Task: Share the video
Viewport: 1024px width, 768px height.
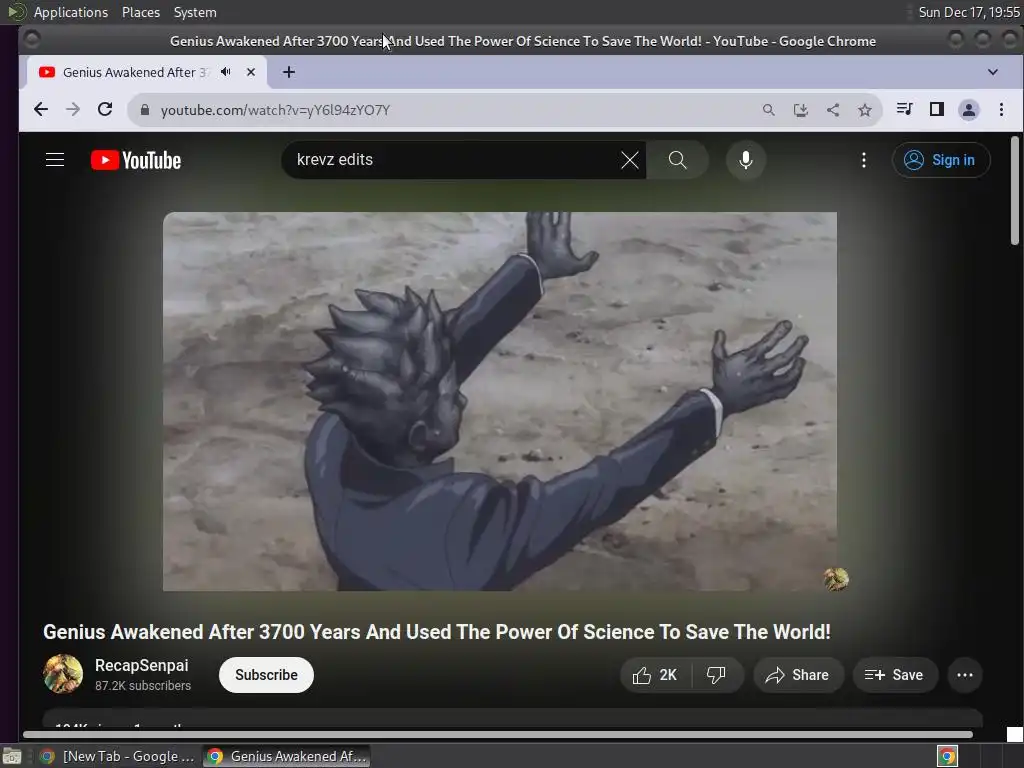Action: pyautogui.click(x=798, y=675)
